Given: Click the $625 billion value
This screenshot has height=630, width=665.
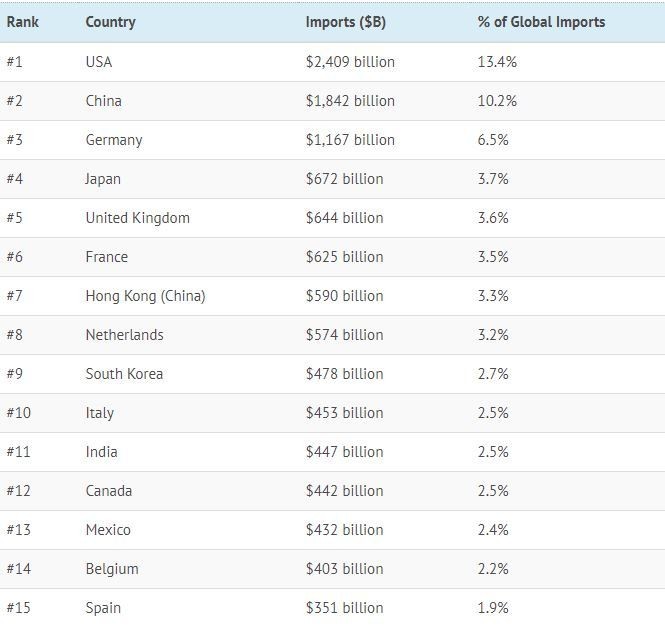Looking at the screenshot, I should (x=344, y=257).
